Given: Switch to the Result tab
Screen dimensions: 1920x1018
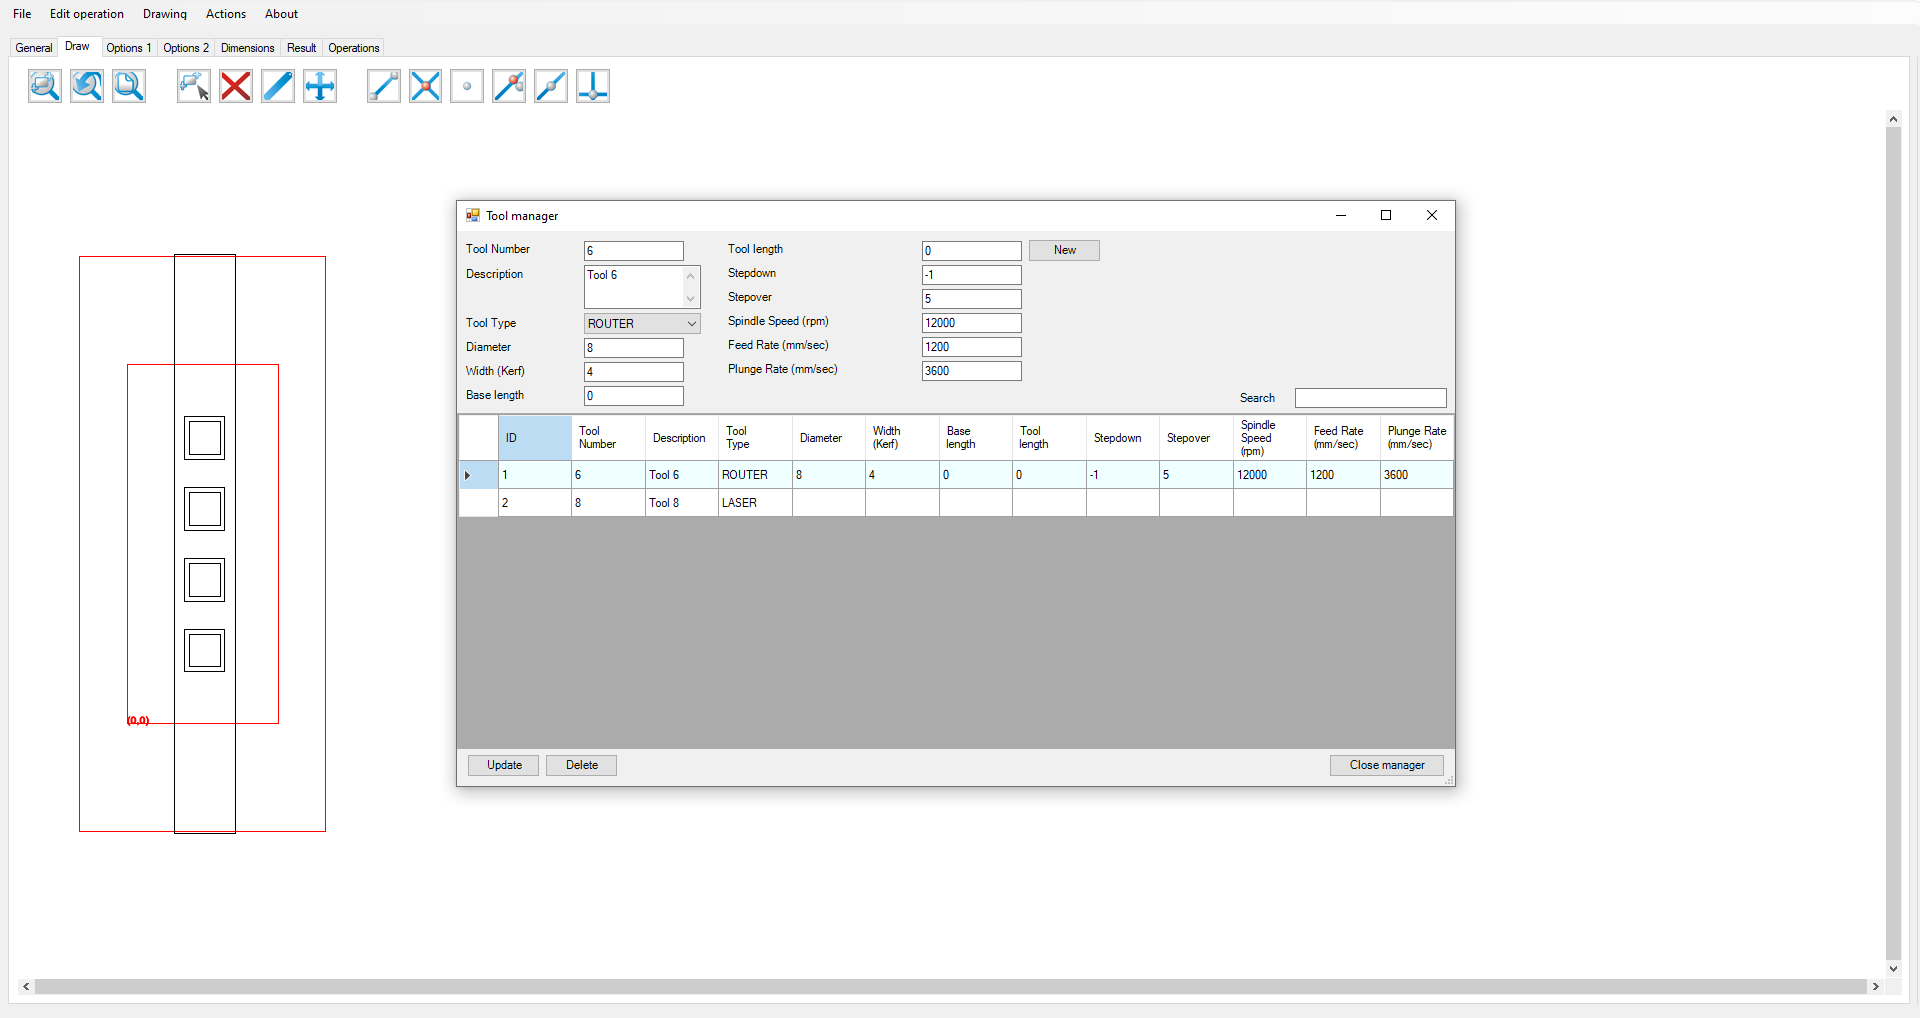Looking at the screenshot, I should tap(301, 48).
